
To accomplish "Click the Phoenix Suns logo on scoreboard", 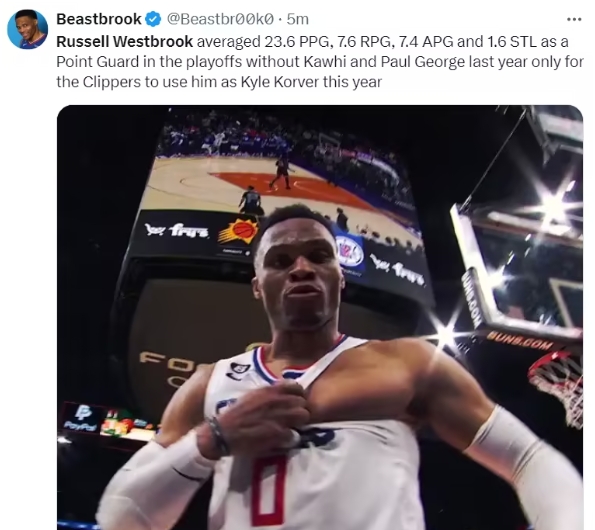I will coord(239,231).
